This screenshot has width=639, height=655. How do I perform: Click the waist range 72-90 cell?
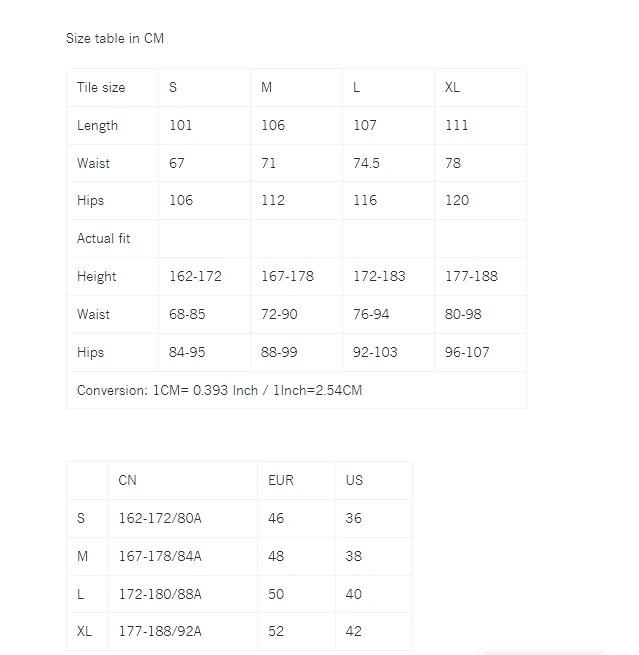tap(296, 315)
